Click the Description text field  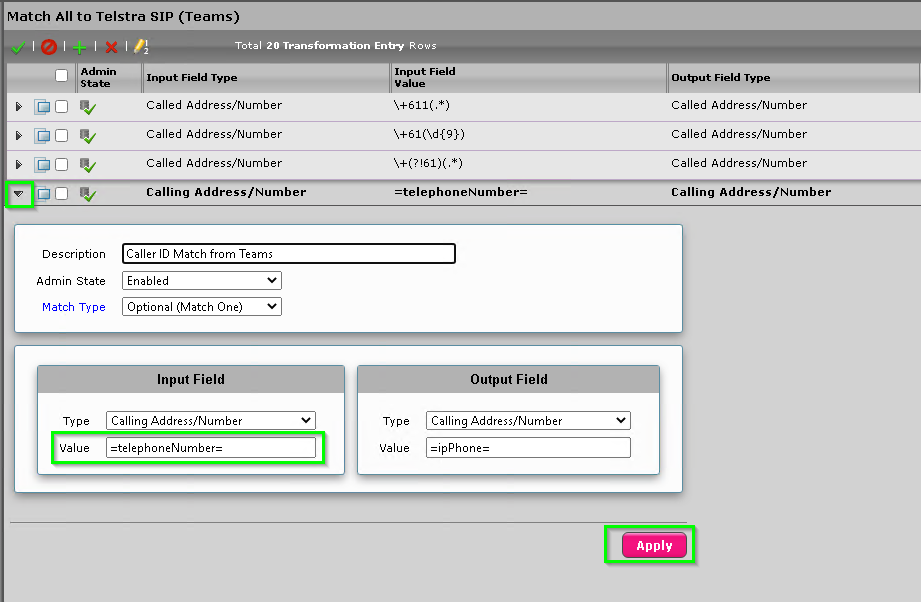click(x=288, y=254)
